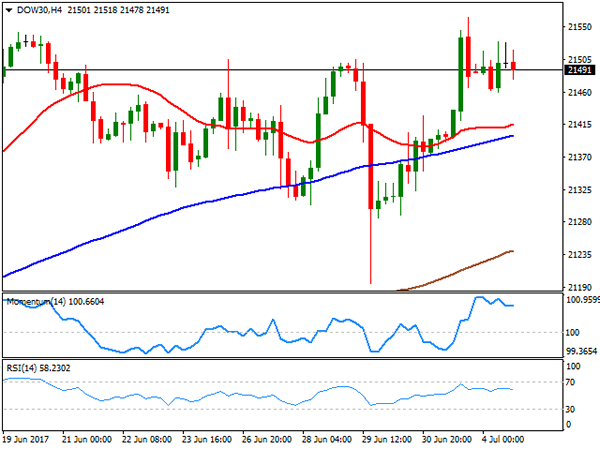Click the 21 Jun 00:00 time label
Screen dimensions: 600x450
point(86,439)
